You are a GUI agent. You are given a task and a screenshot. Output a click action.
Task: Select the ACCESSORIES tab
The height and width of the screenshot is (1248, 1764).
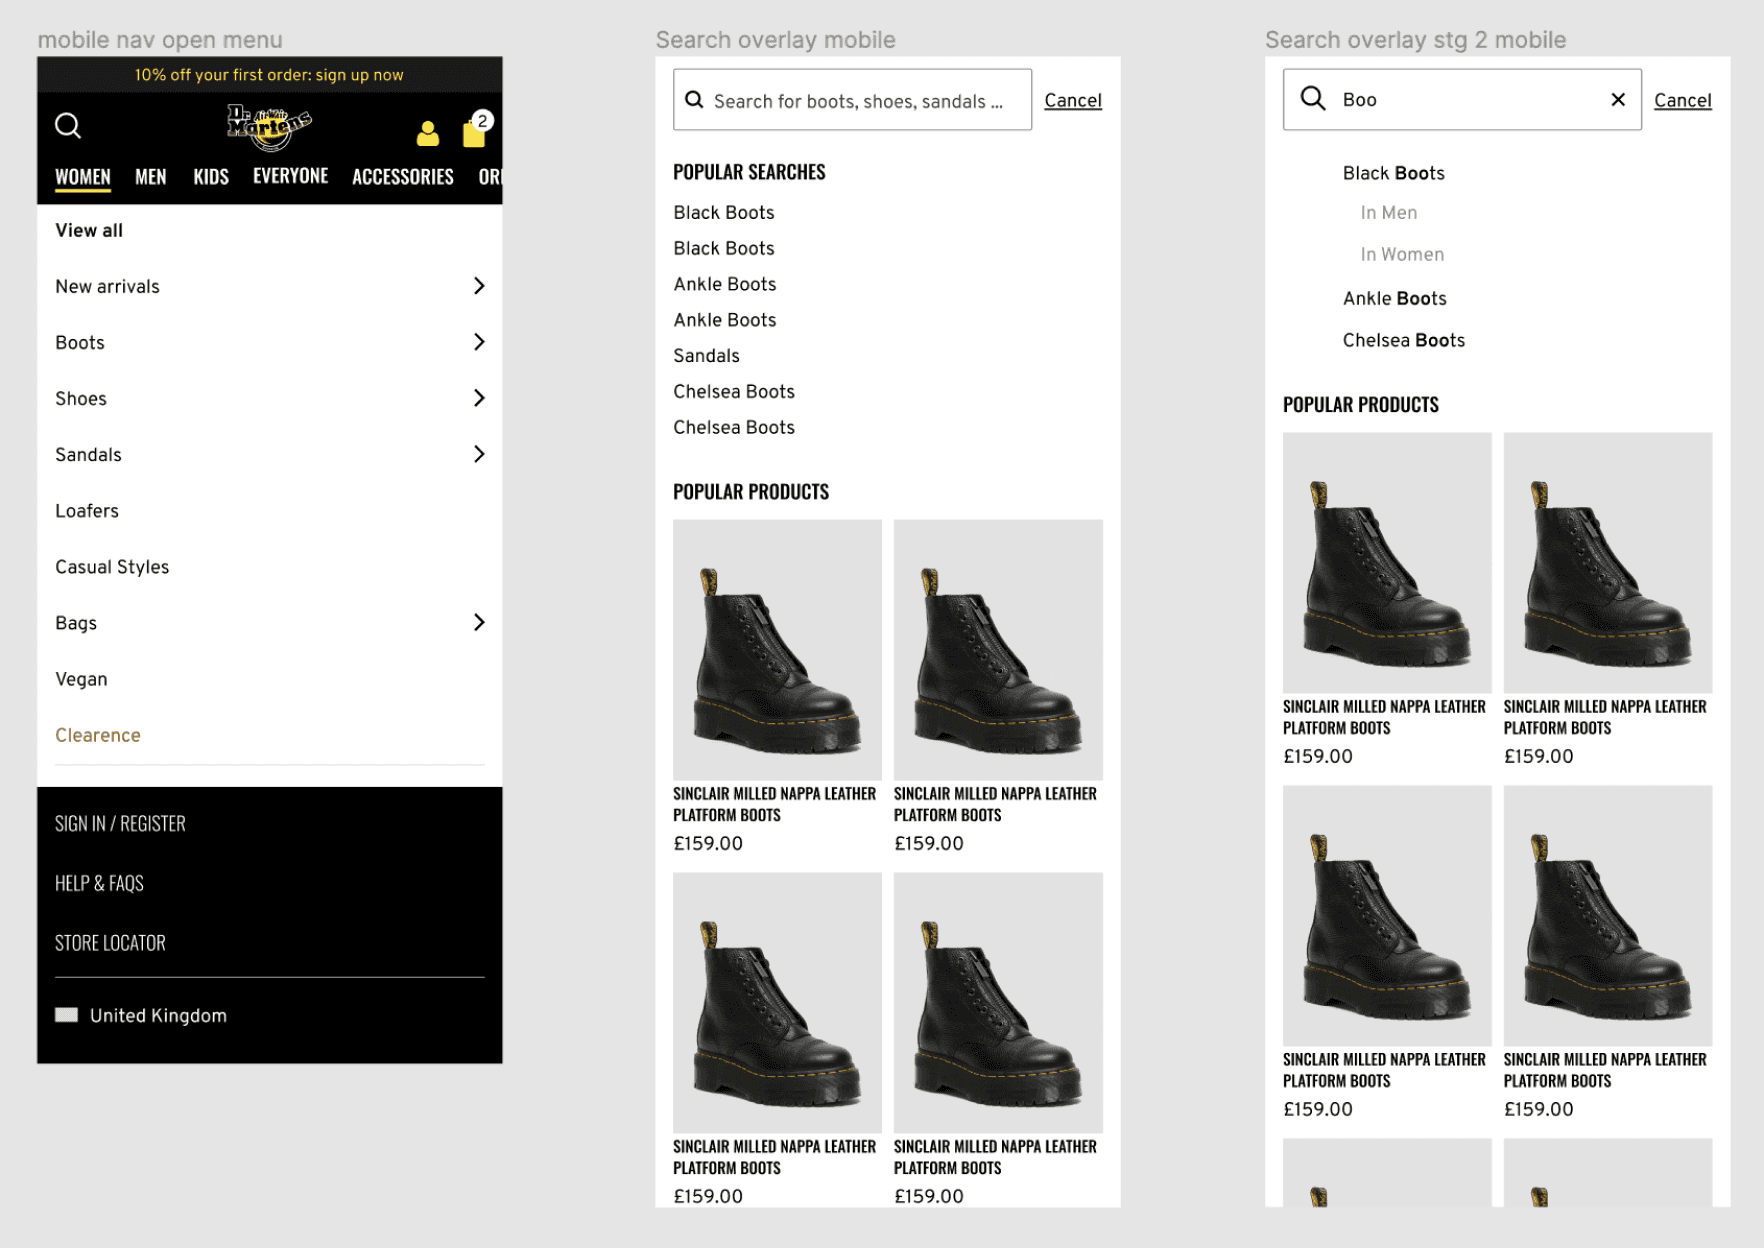click(x=403, y=177)
